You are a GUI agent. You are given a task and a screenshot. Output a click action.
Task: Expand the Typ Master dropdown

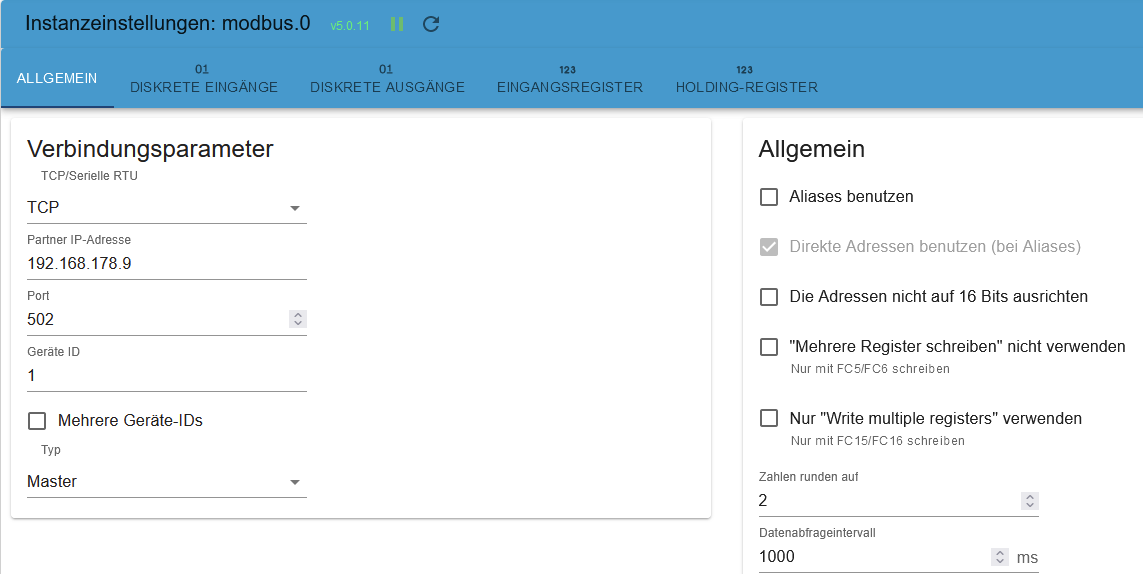coord(166,482)
